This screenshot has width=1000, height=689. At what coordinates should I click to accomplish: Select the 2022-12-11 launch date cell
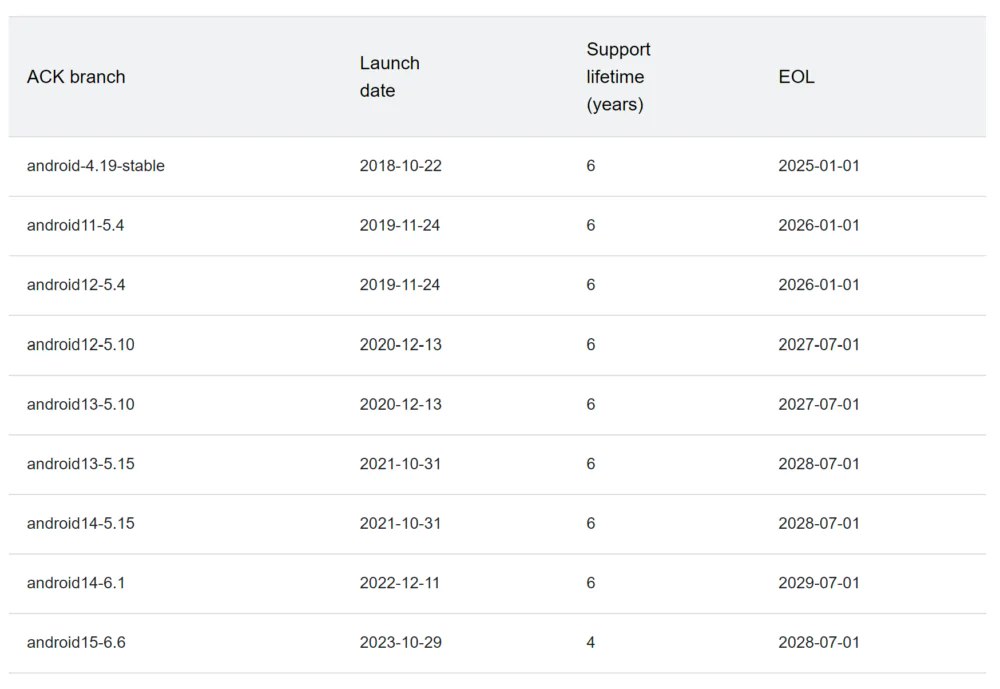(x=400, y=583)
